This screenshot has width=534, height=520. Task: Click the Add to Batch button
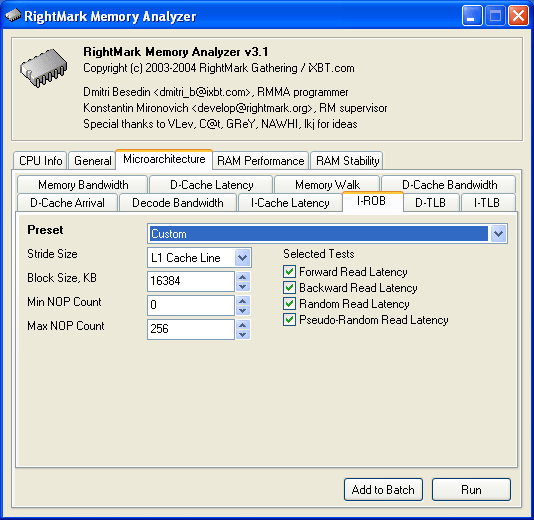click(x=383, y=489)
